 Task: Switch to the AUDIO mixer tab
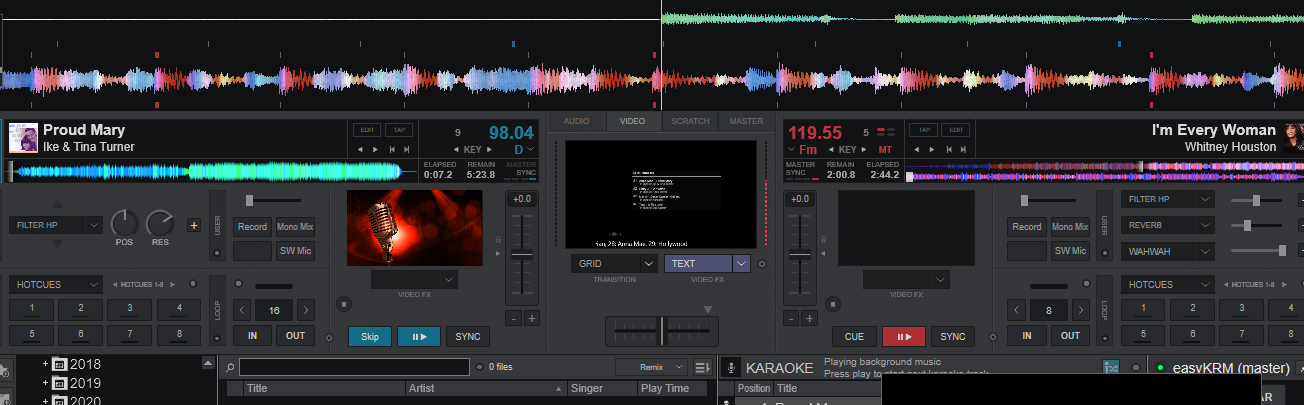pyautogui.click(x=576, y=121)
